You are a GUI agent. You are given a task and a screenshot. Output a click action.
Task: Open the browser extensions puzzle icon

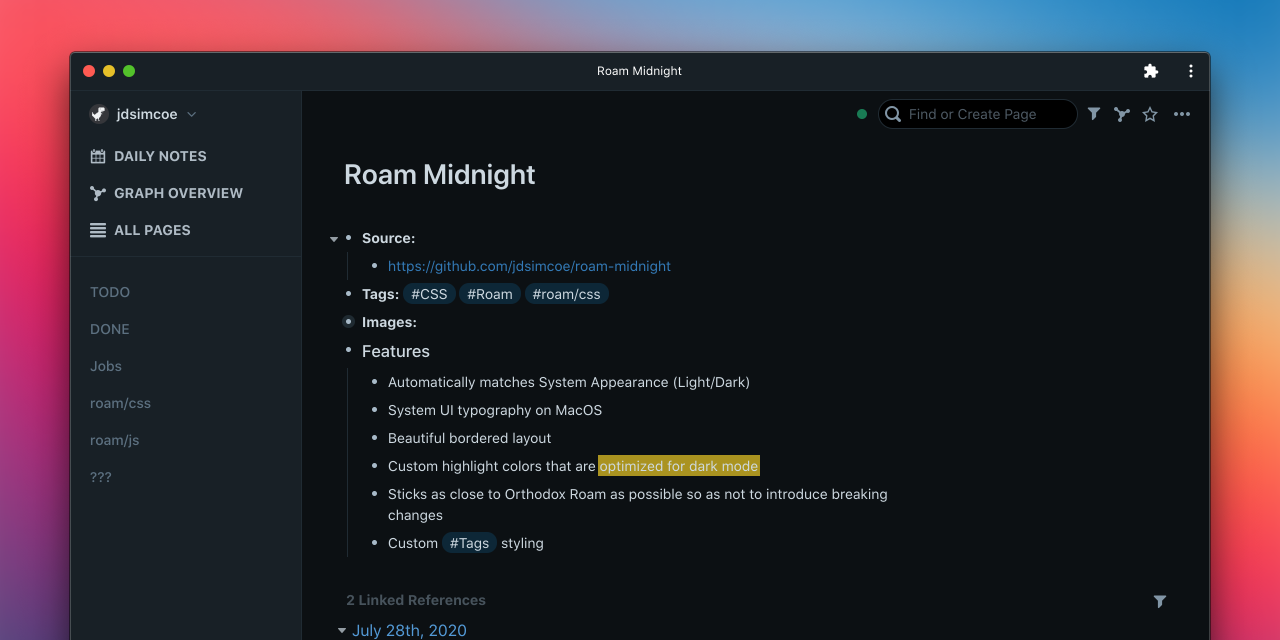pyautogui.click(x=1150, y=71)
